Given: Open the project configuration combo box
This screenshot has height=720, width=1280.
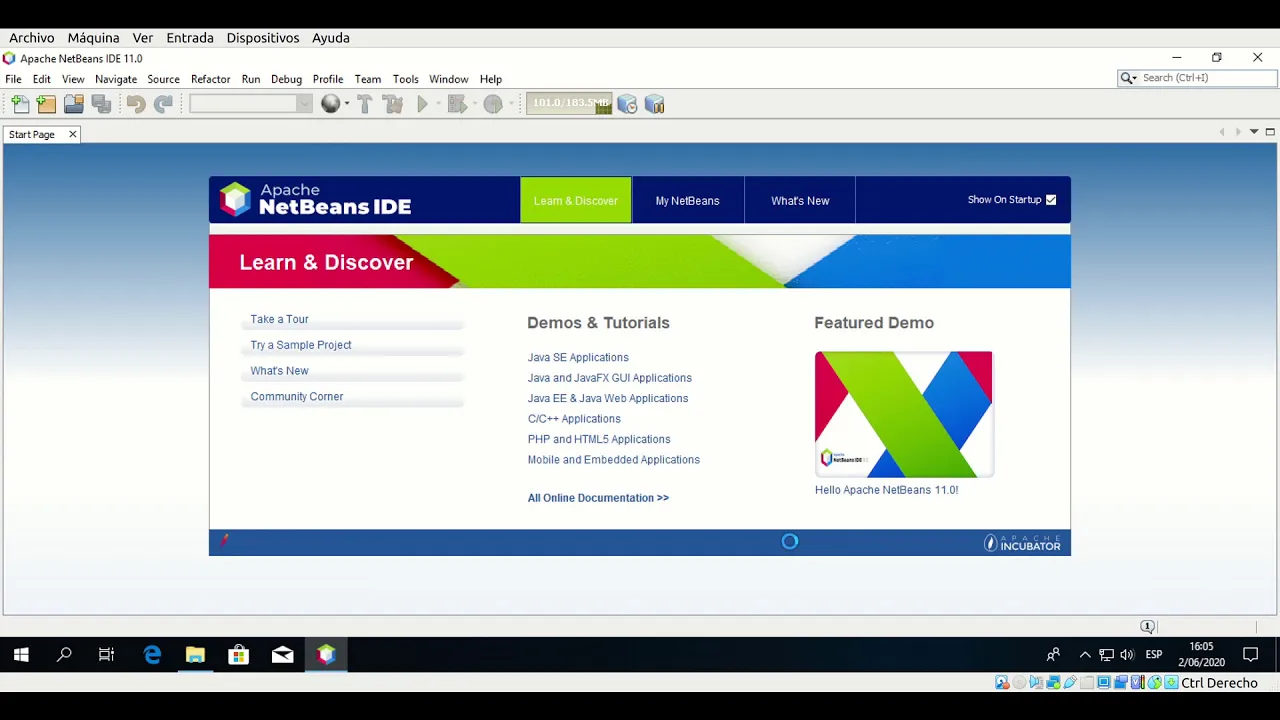Looking at the screenshot, I should pyautogui.click(x=251, y=104).
